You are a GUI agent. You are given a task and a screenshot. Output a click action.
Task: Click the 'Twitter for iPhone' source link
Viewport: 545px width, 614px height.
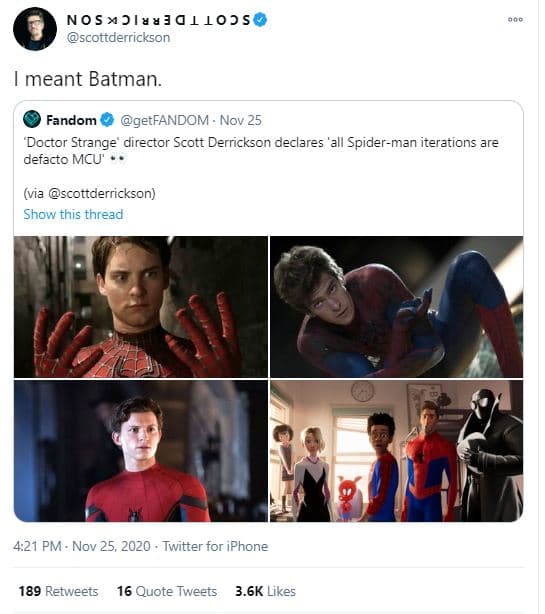tap(215, 546)
